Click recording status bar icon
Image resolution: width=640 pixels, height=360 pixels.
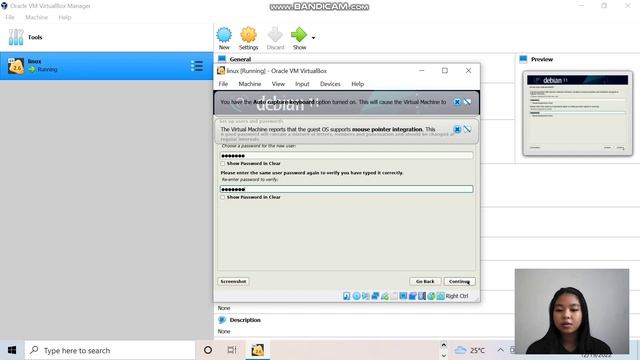click(x=413, y=296)
